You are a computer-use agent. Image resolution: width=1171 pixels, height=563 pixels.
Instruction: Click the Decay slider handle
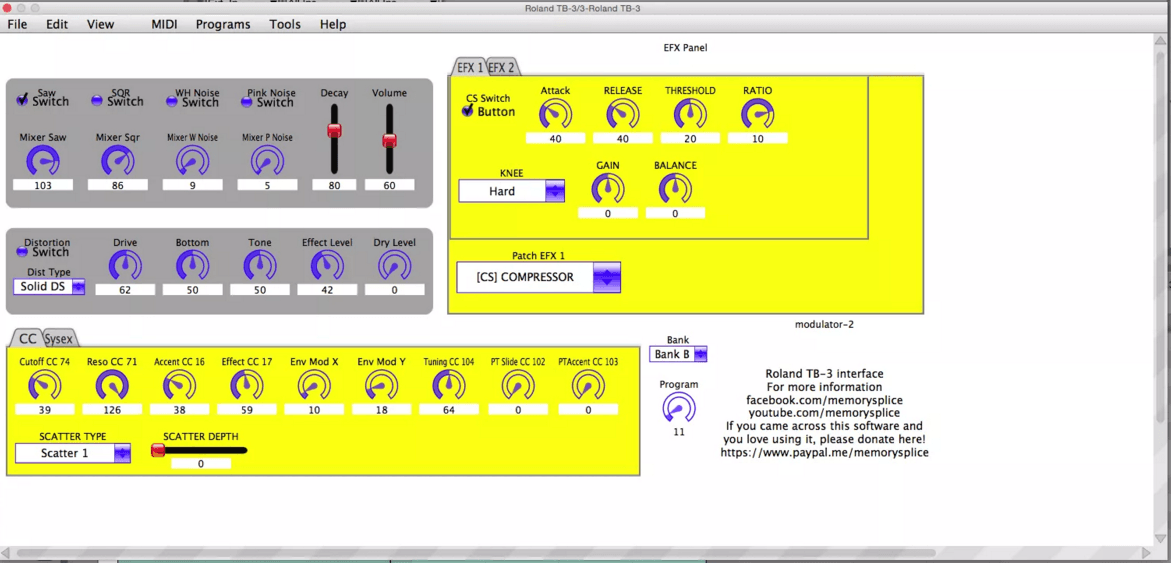click(x=335, y=131)
